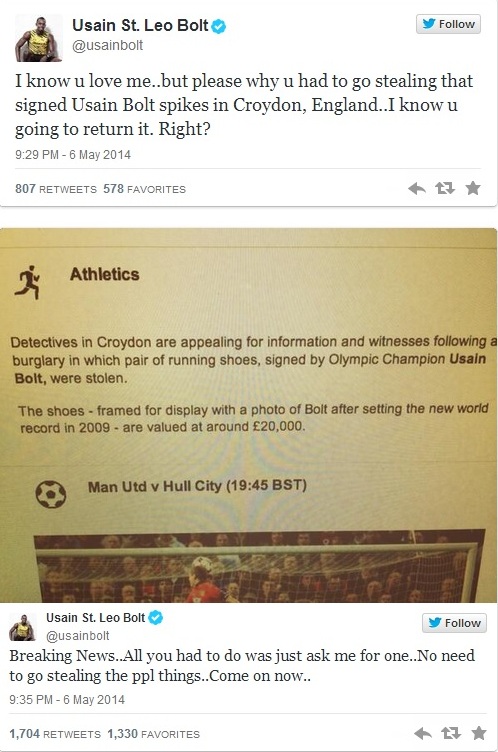Open the top Usain St. Leo Bolt profile name
Image resolution: width=498 pixels, height=752 pixels.
140,25
